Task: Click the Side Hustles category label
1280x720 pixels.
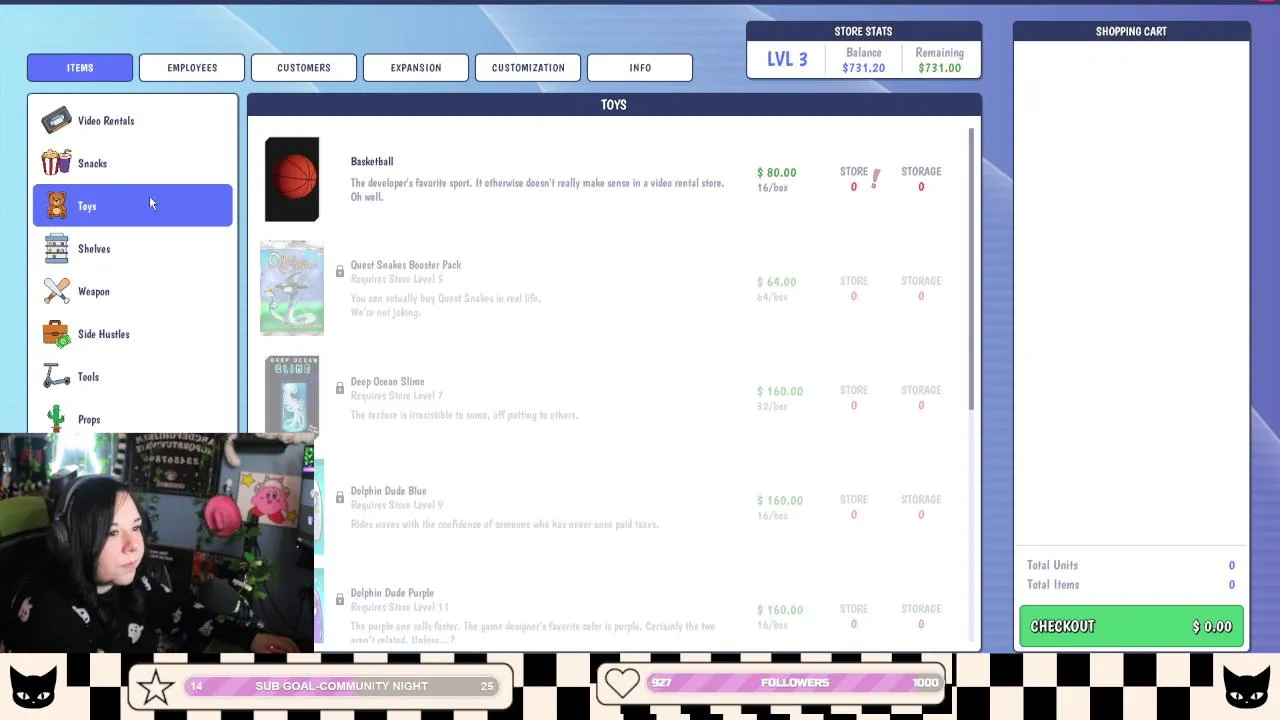Action: point(104,334)
